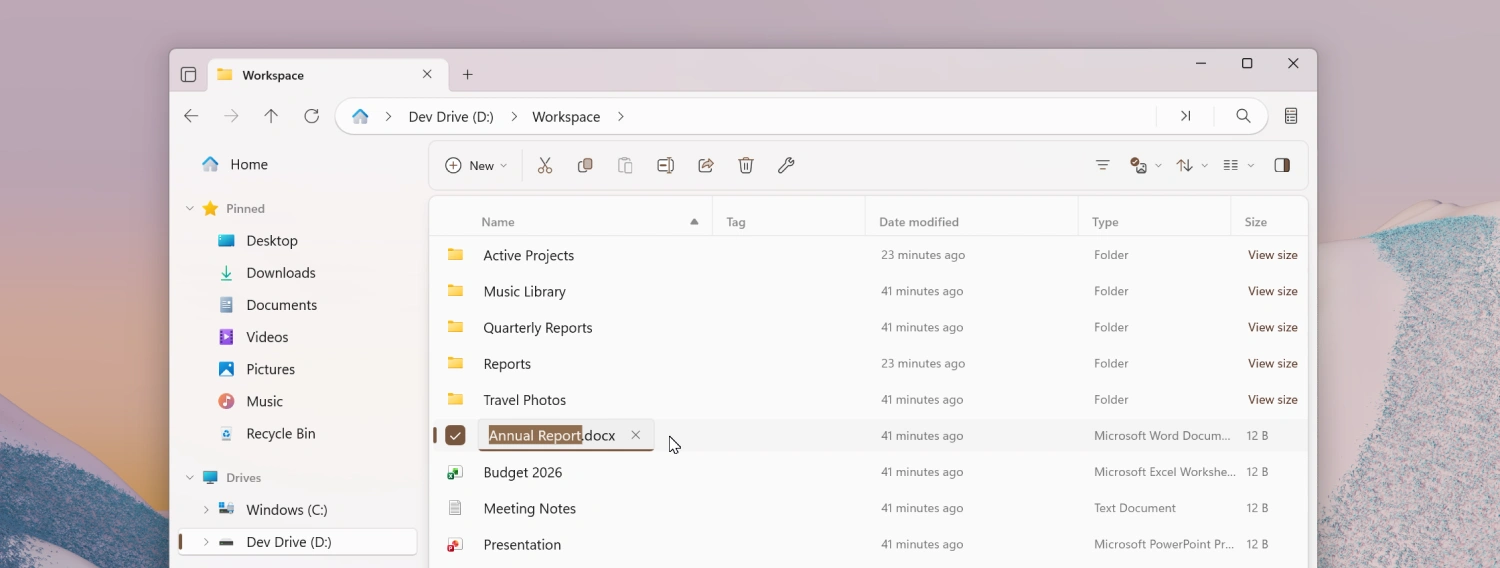Toggle the preview pane
The image size is (1500, 568).
(x=1282, y=166)
